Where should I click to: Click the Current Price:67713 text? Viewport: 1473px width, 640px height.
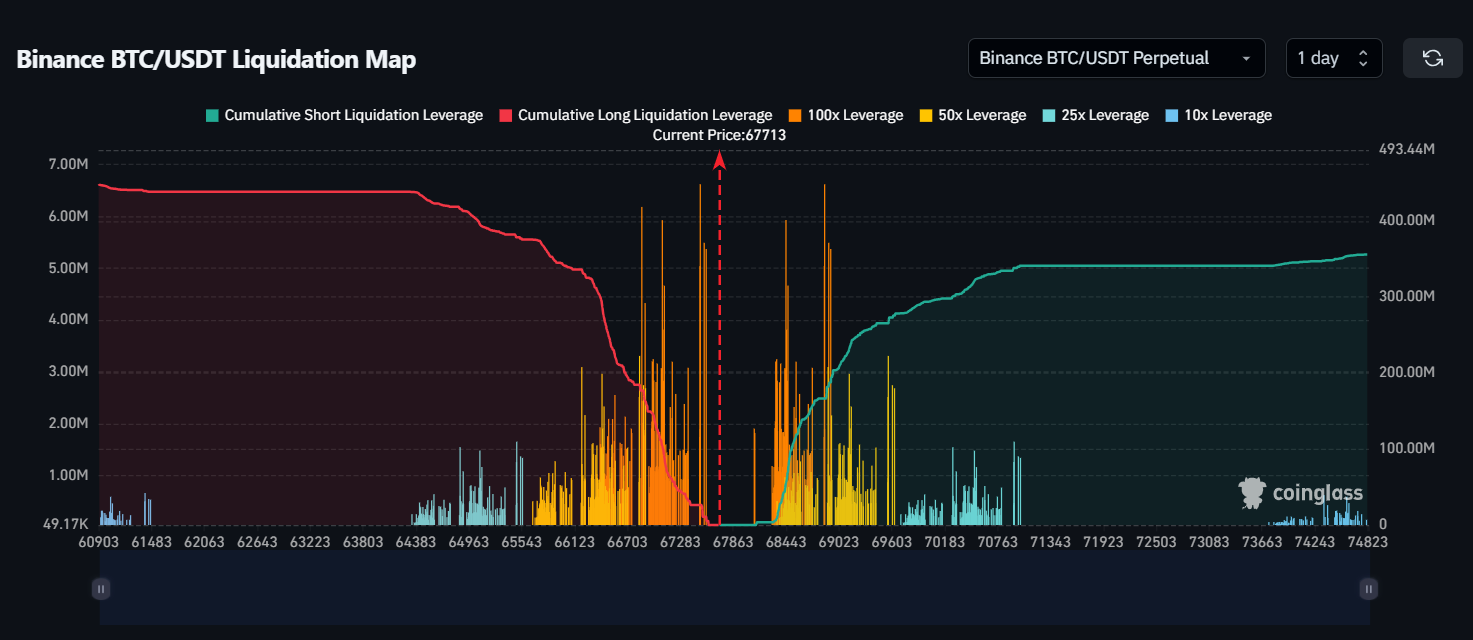tap(718, 134)
